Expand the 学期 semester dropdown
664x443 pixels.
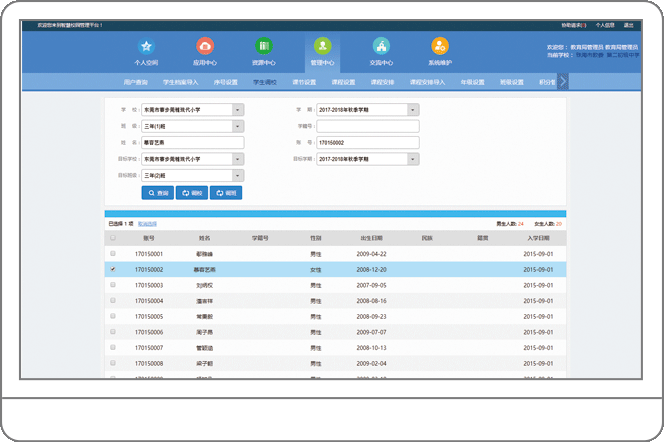[x=413, y=110]
